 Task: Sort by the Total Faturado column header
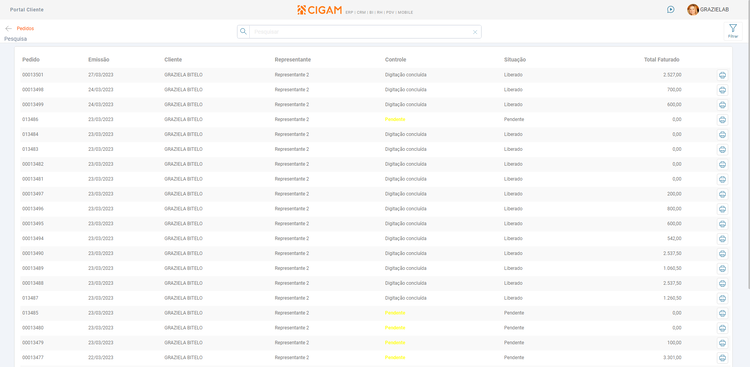click(662, 60)
